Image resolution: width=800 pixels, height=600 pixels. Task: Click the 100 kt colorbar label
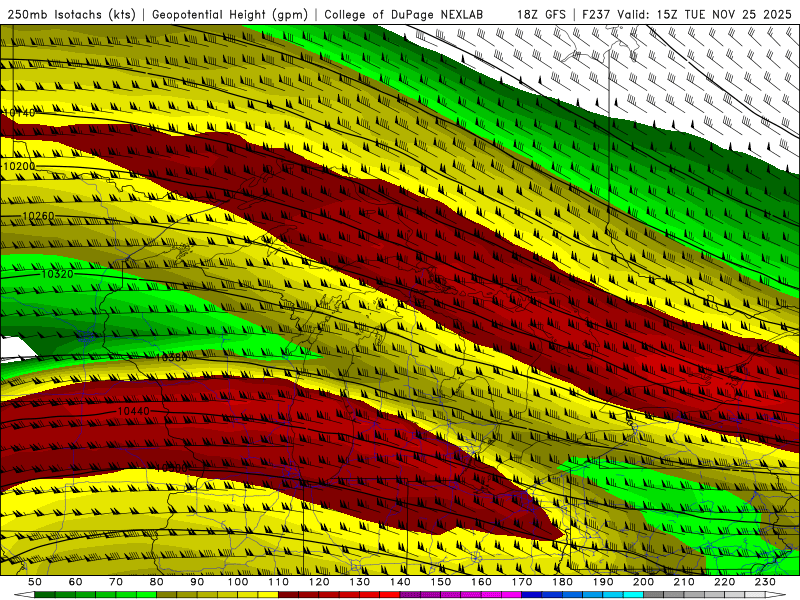pos(238,582)
